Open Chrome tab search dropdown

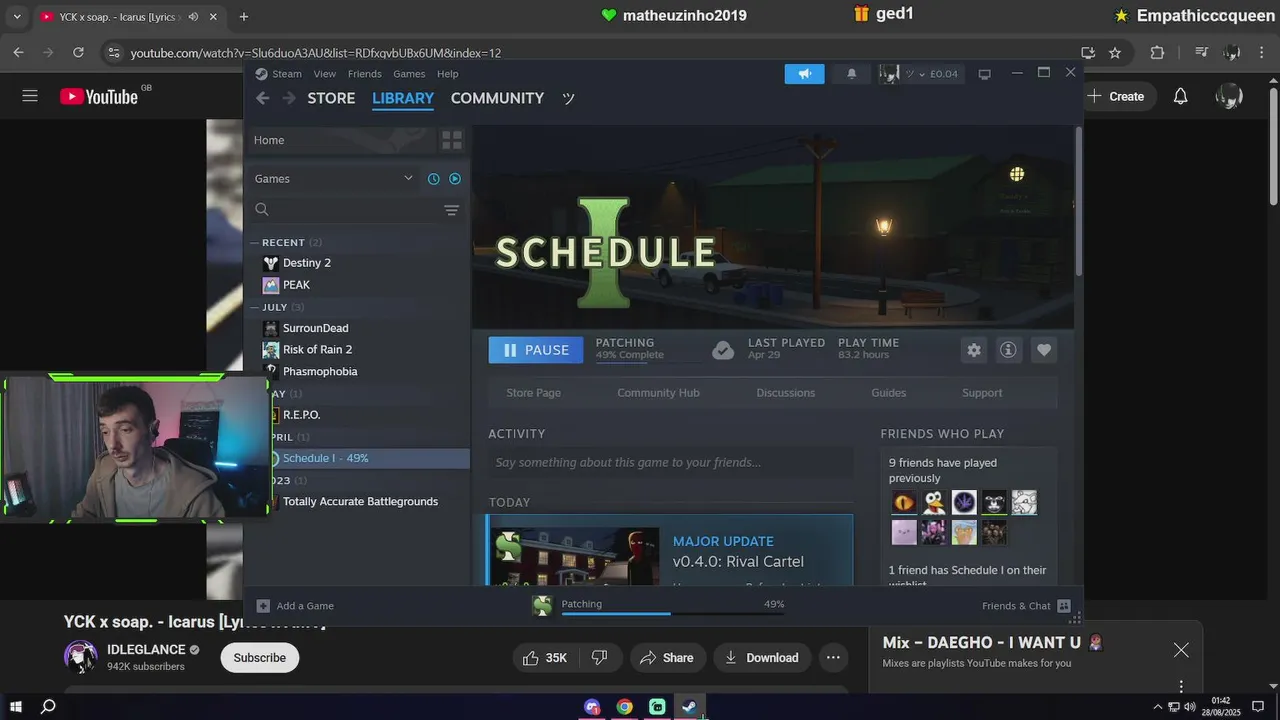pyautogui.click(x=16, y=16)
